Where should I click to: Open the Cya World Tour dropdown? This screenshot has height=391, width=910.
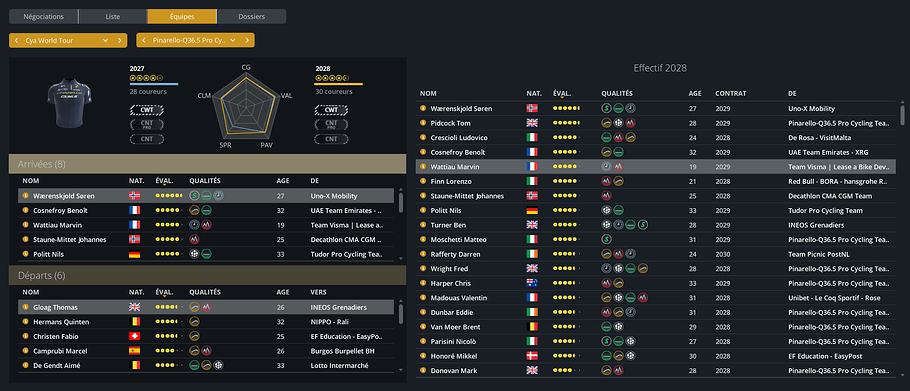pos(60,41)
